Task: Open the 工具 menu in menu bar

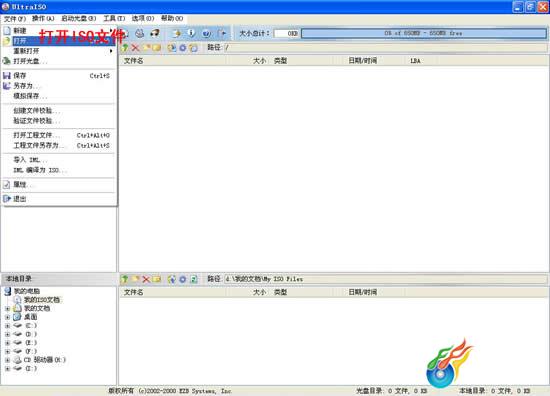Action: [x=114, y=18]
